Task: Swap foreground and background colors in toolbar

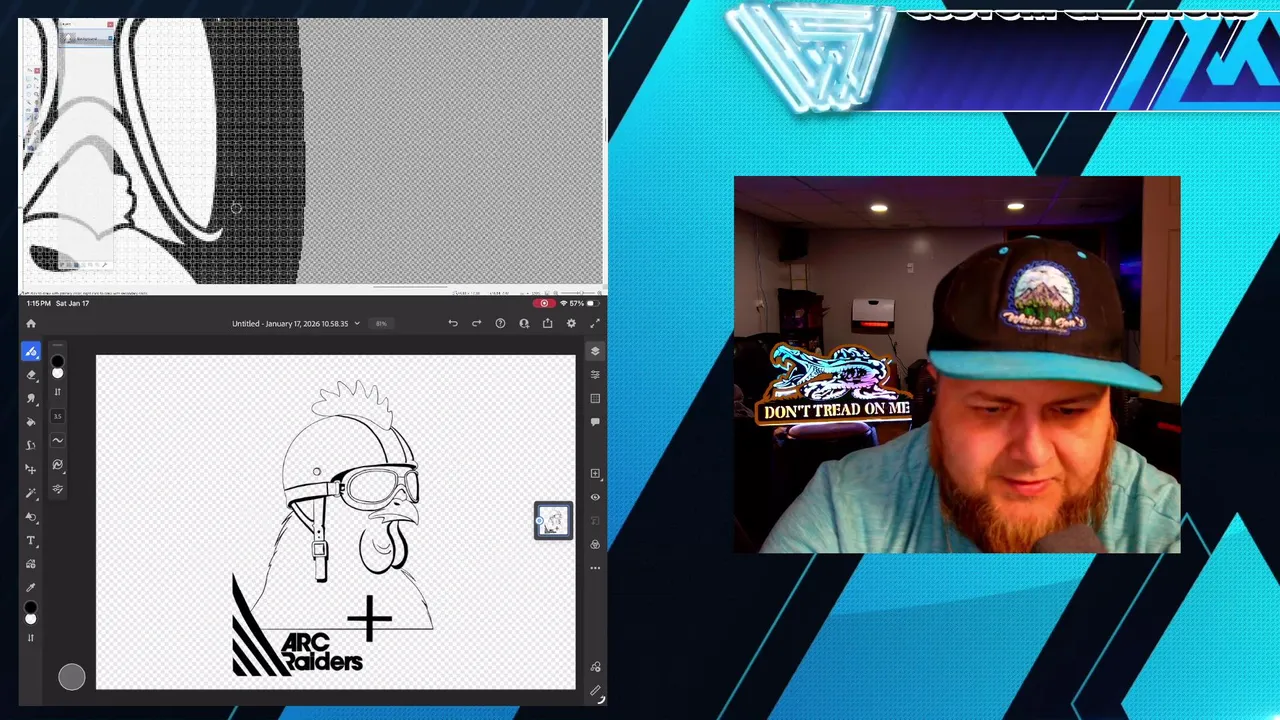Action: coord(31,638)
